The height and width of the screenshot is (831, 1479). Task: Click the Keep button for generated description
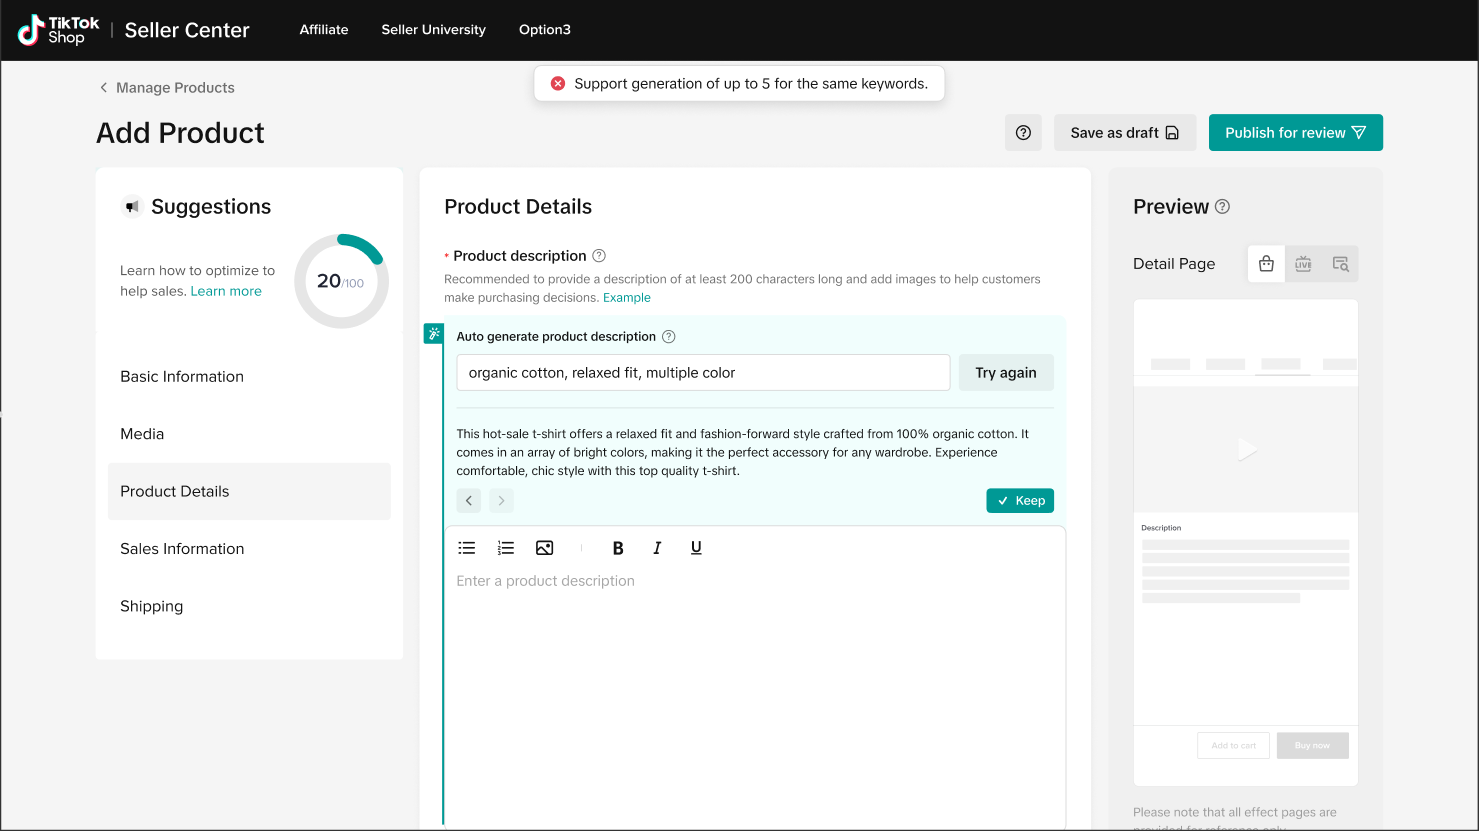1020,501
